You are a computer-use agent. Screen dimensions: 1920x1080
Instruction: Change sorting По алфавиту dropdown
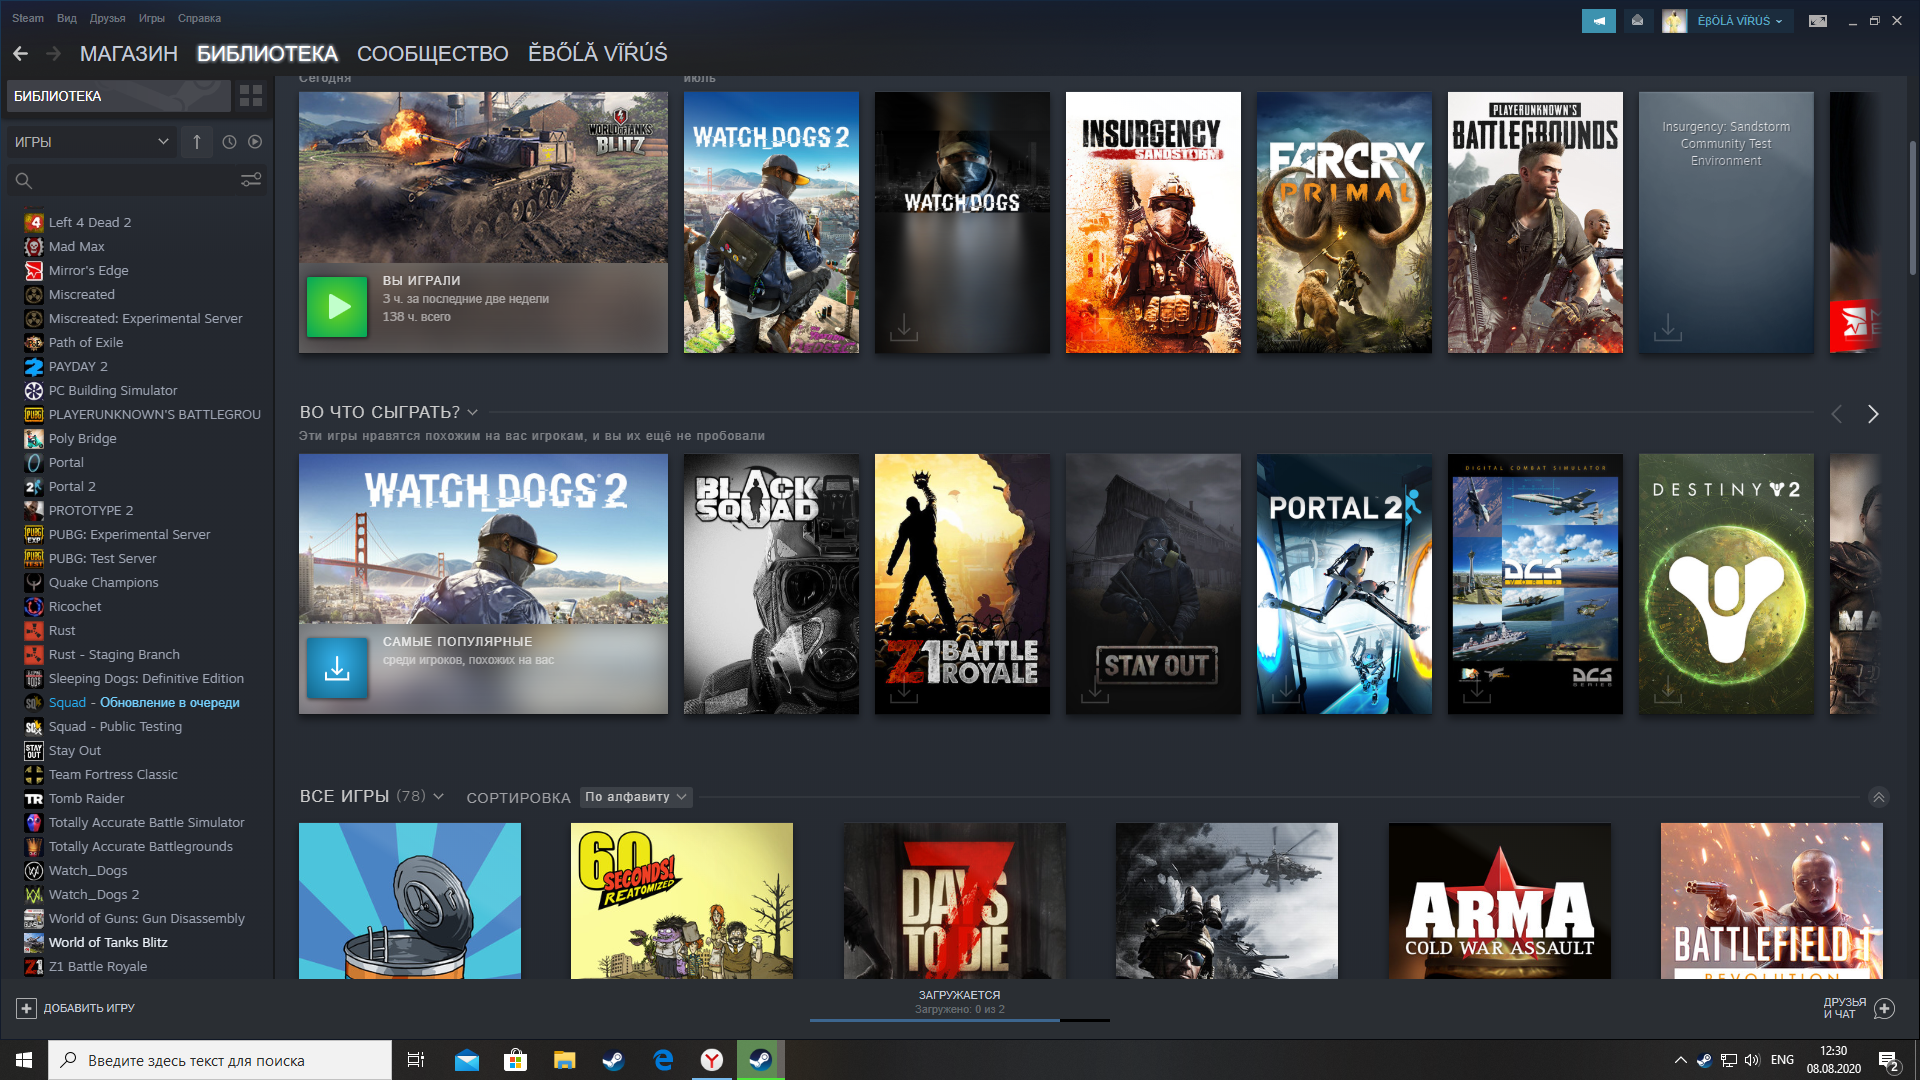[x=636, y=797]
